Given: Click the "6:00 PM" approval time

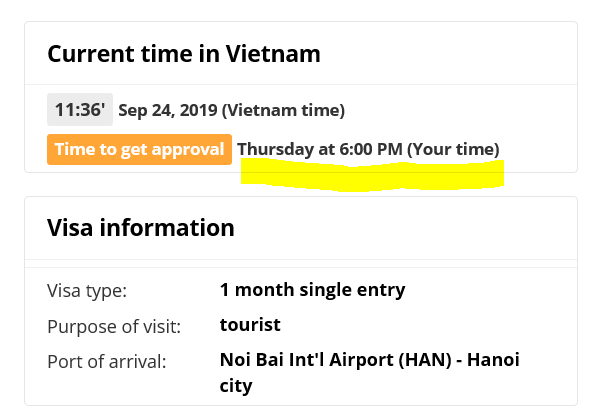Looking at the screenshot, I should coord(371,150).
